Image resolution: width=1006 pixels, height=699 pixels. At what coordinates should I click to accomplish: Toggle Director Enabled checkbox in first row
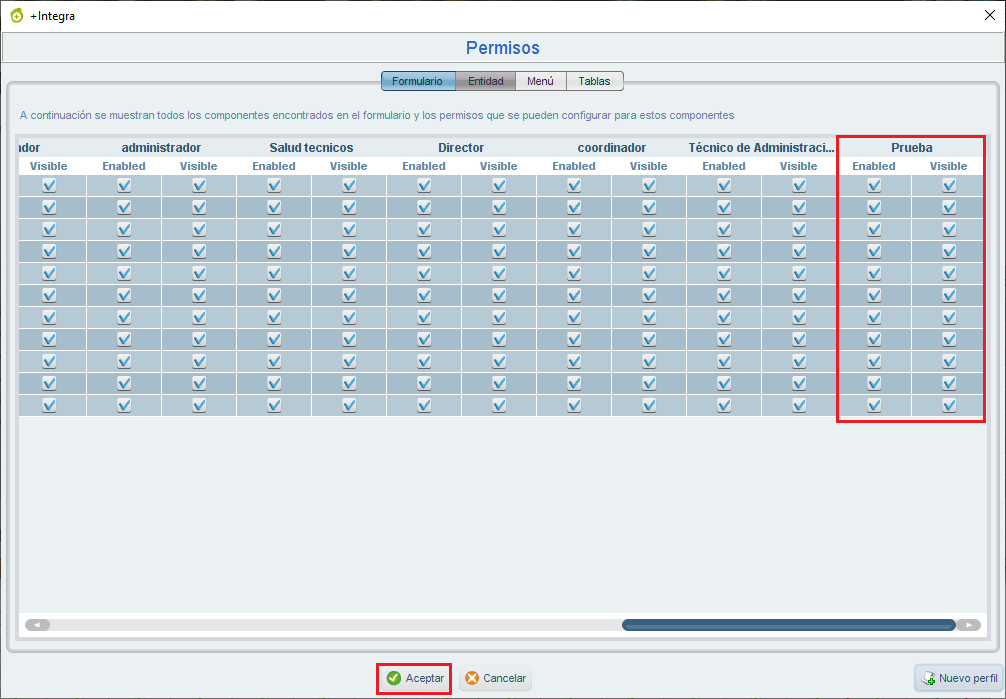tap(424, 186)
